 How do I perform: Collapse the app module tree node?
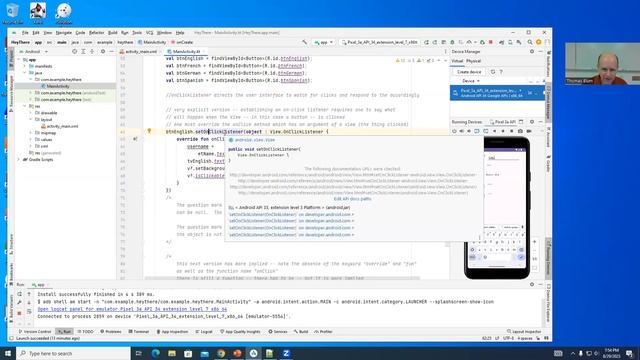19,60
